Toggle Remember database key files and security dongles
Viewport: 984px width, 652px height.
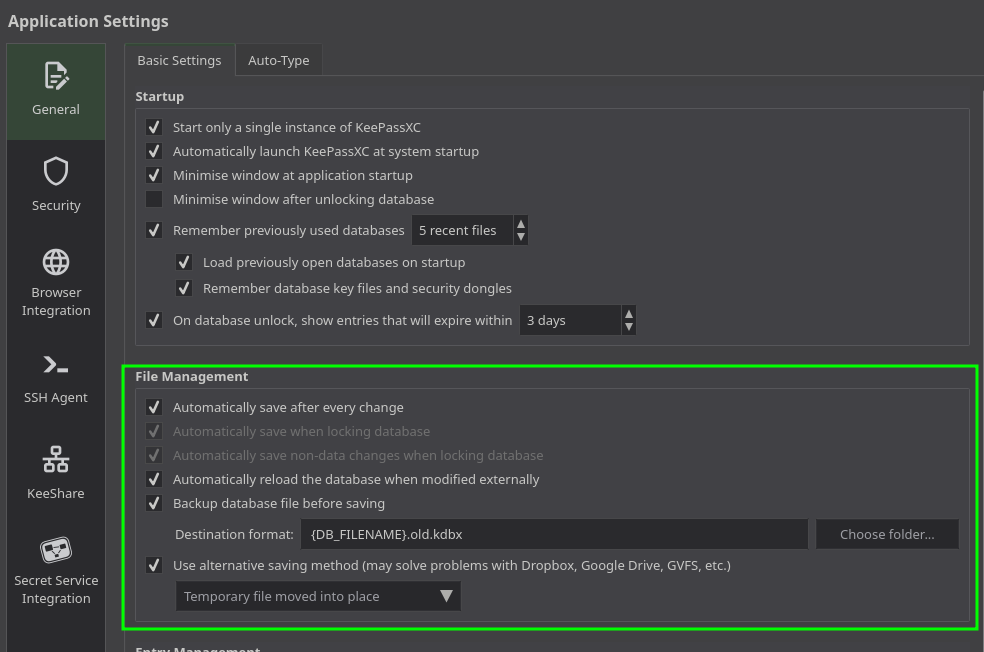pos(184,288)
